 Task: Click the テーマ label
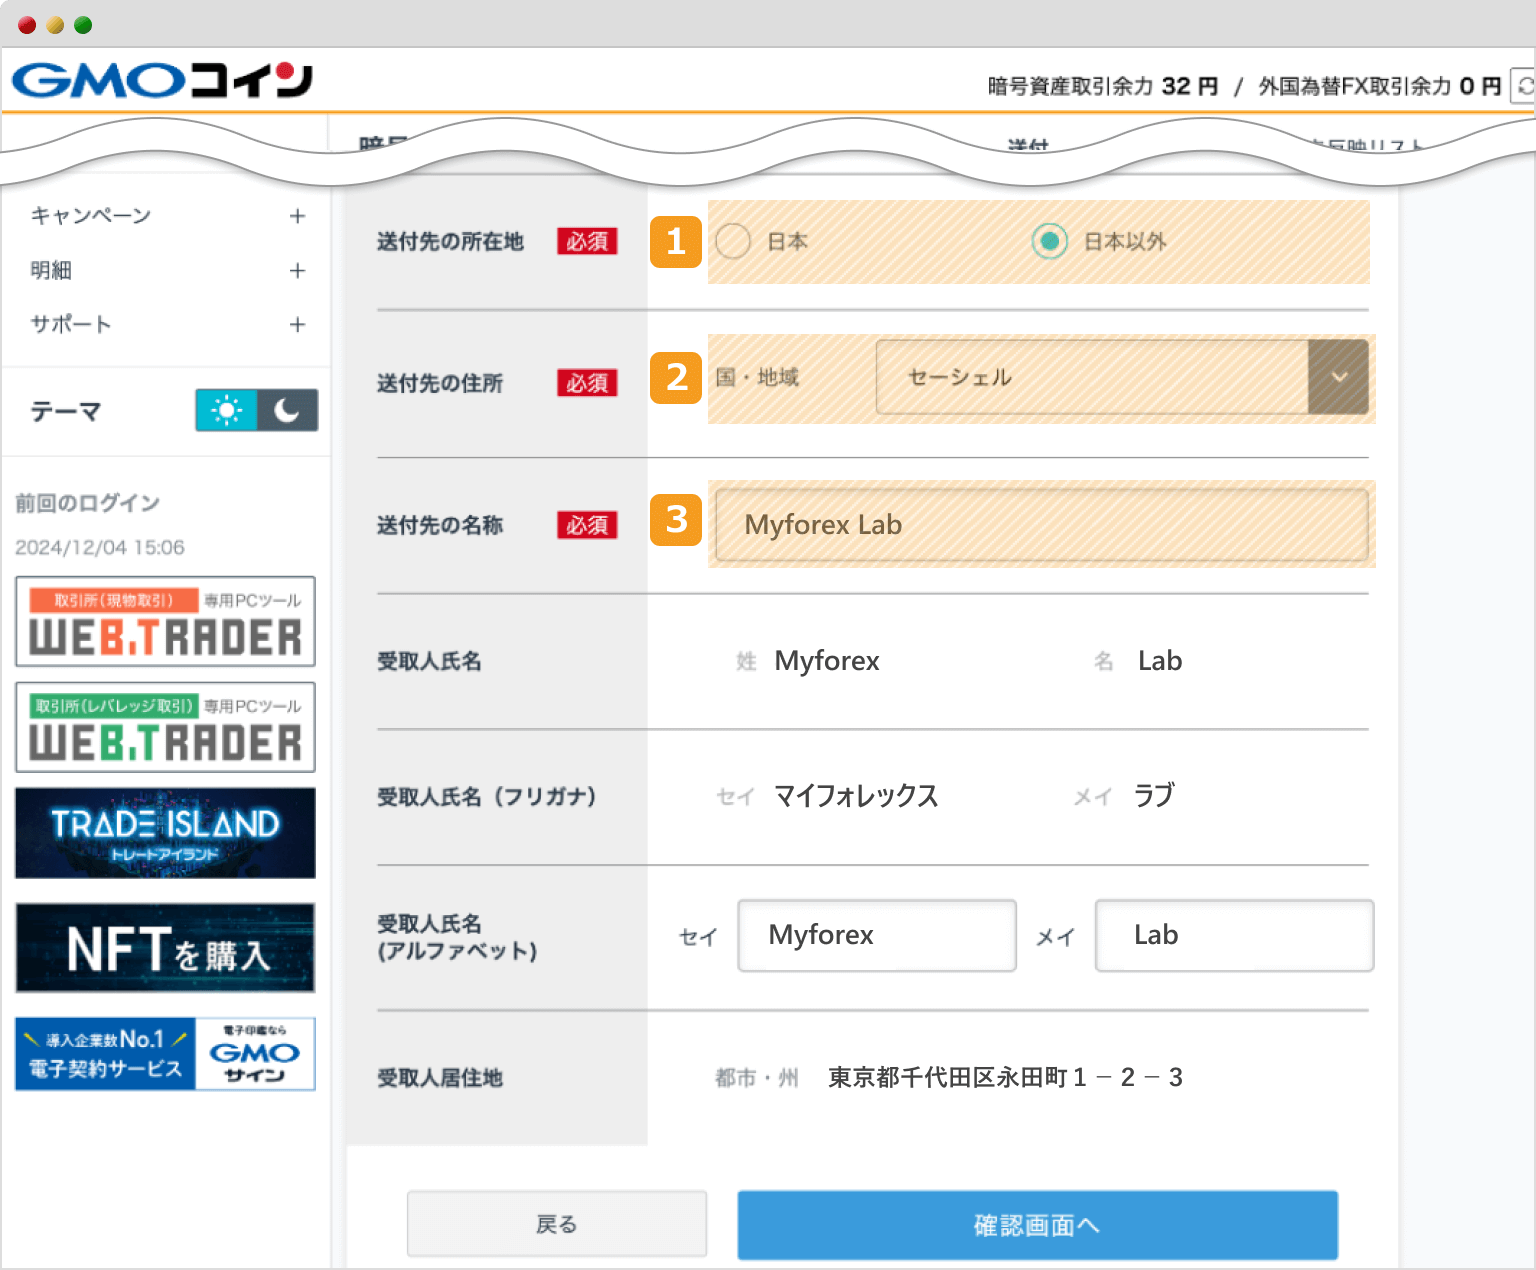[x=66, y=411]
